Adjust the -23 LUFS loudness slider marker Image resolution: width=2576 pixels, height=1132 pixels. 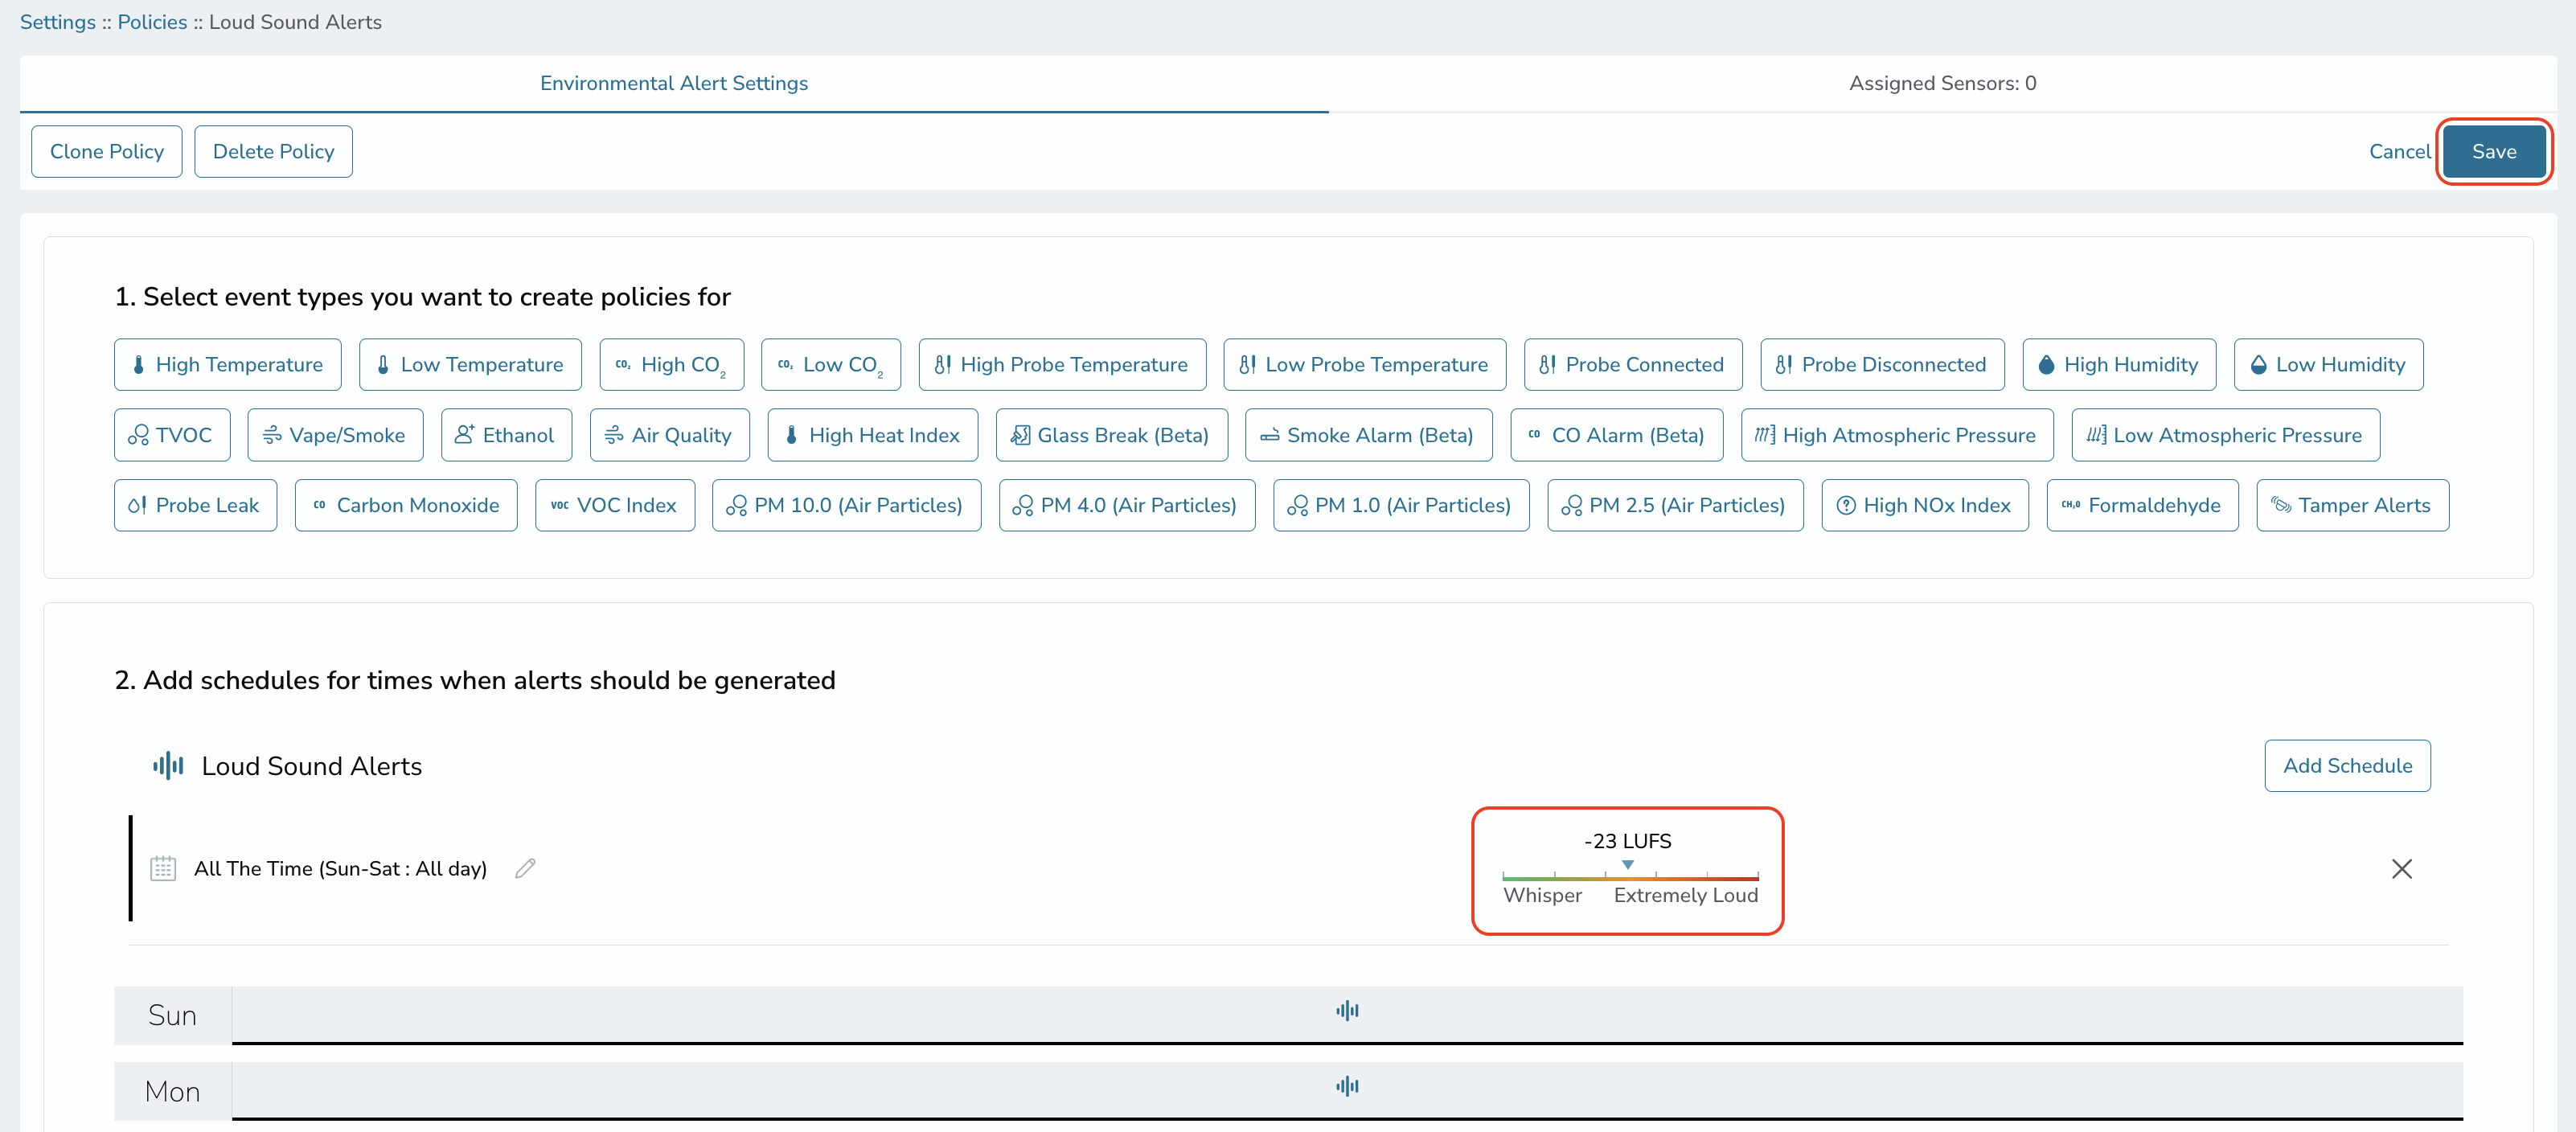(x=1628, y=865)
